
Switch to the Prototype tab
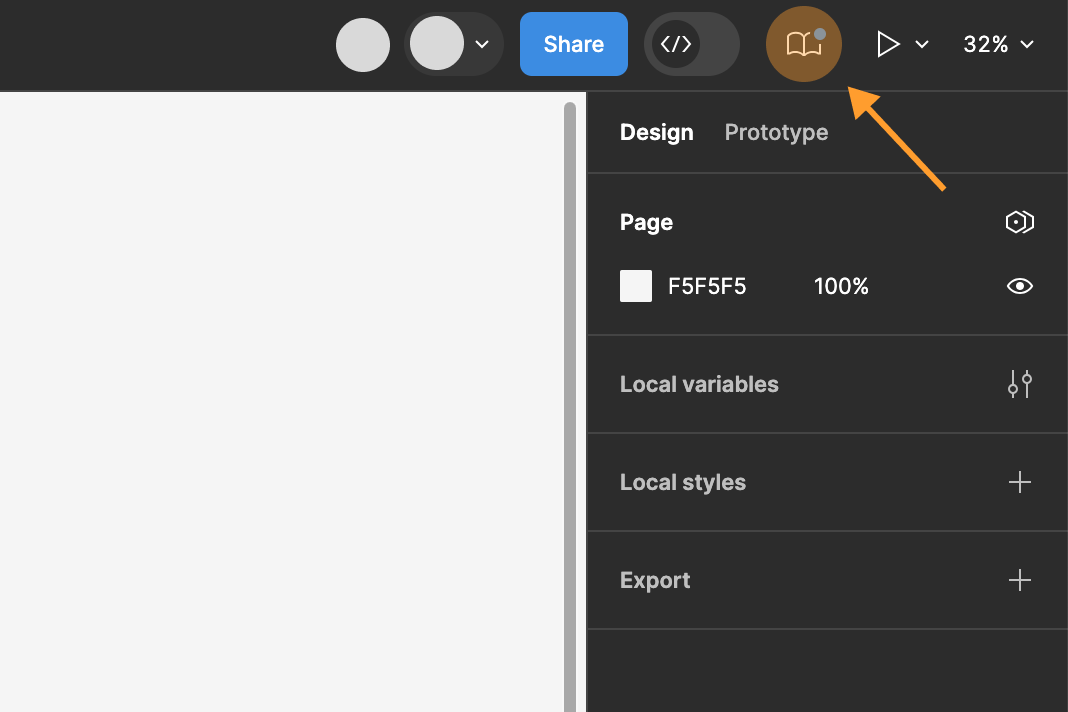pos(776,132)
